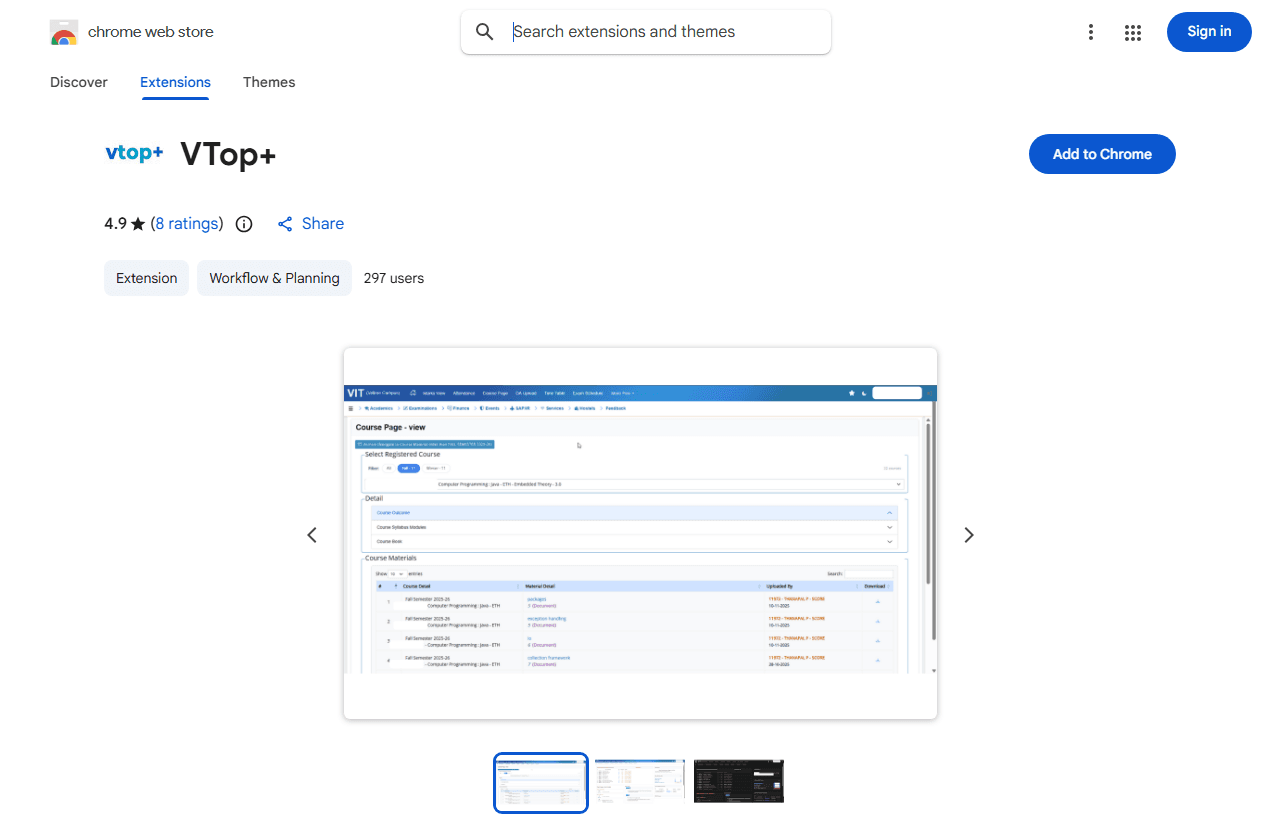Open the ratings info icon
This screenshot has height=832, width=1280.
pos(244,224)
